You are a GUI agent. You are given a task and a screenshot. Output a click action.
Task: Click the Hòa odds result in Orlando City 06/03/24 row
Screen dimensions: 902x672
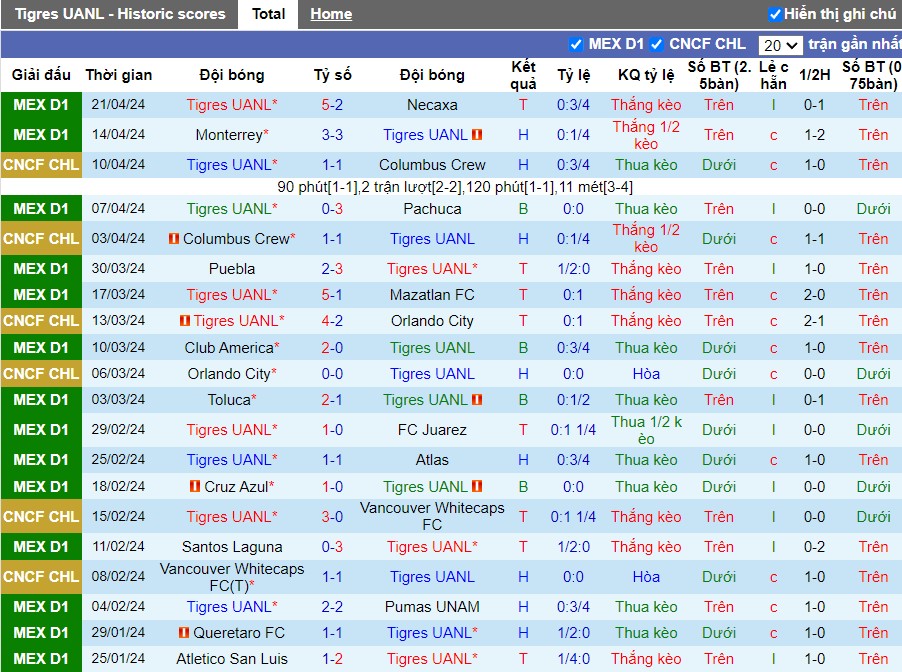(646, 373)
